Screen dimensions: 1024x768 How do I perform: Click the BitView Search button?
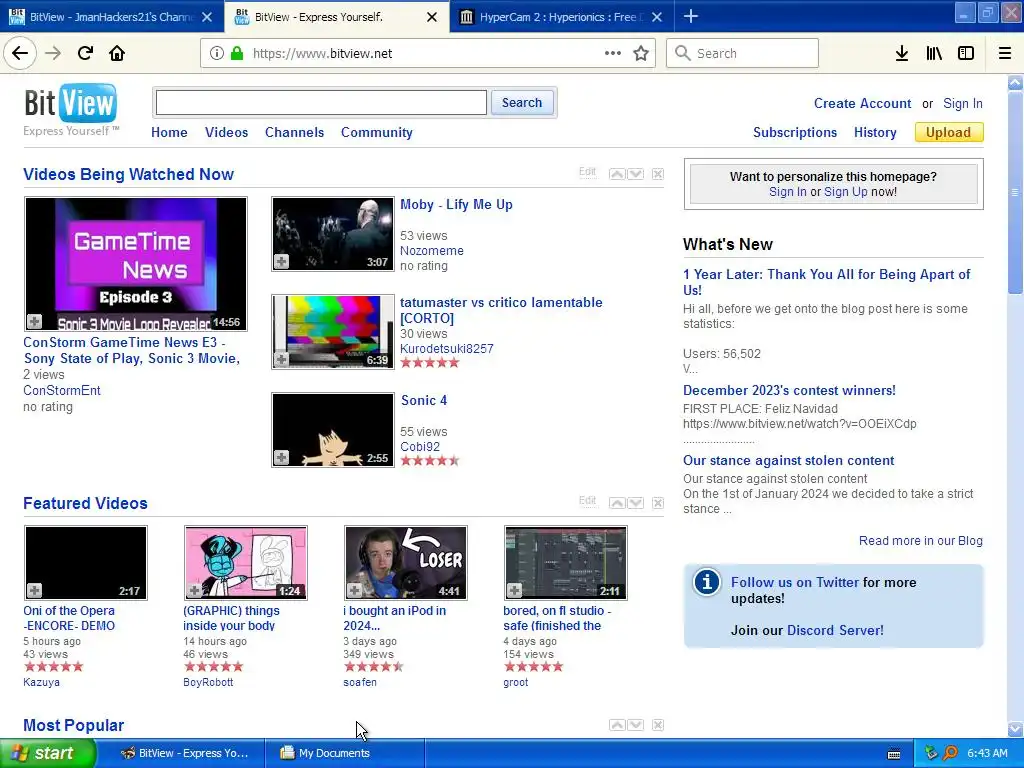(522, 103)
